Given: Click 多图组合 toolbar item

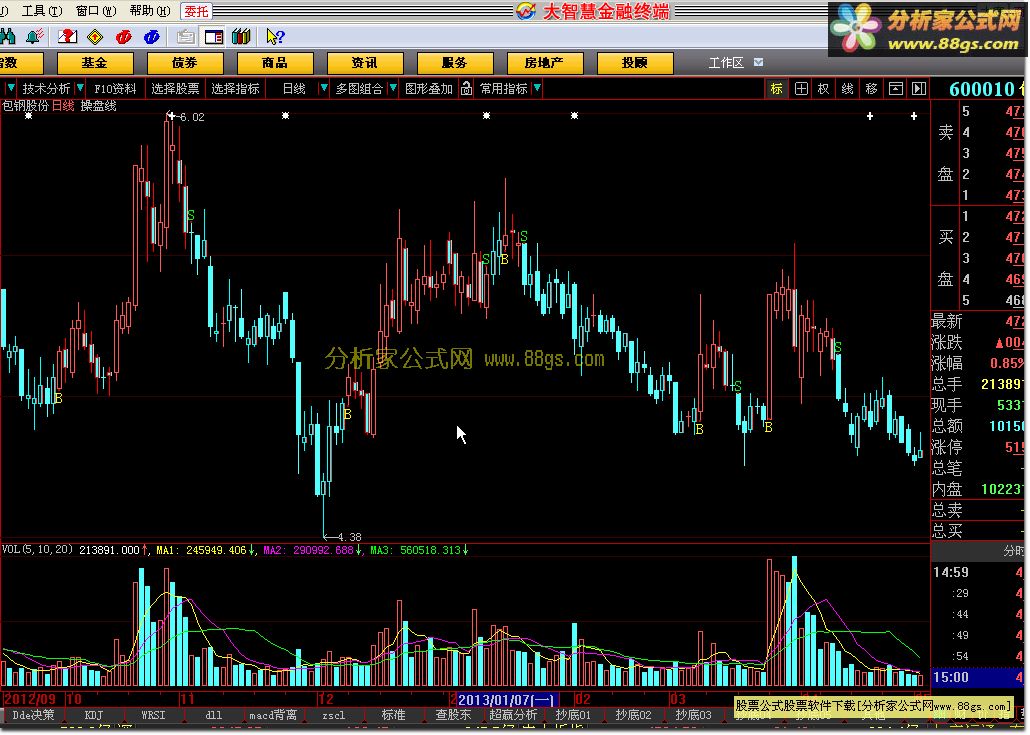Looking at the screenshot, I should pos(359,88).
